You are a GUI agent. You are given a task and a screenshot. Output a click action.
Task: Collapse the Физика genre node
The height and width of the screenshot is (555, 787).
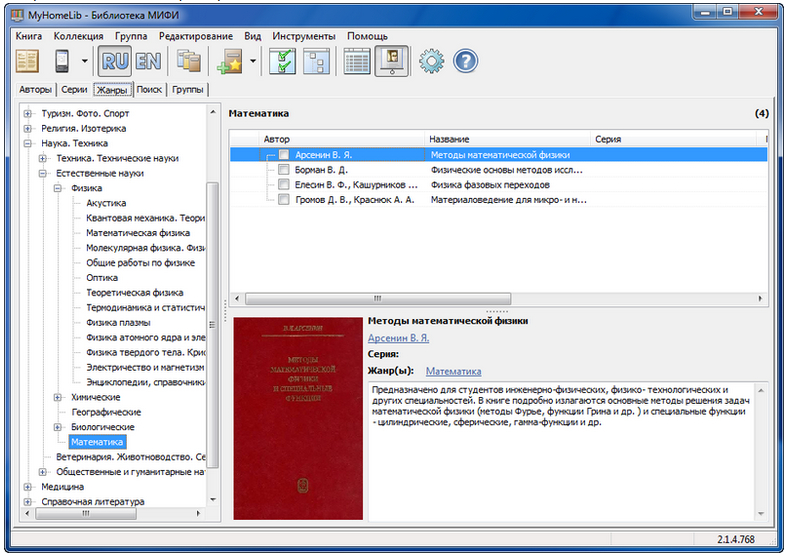58,188
